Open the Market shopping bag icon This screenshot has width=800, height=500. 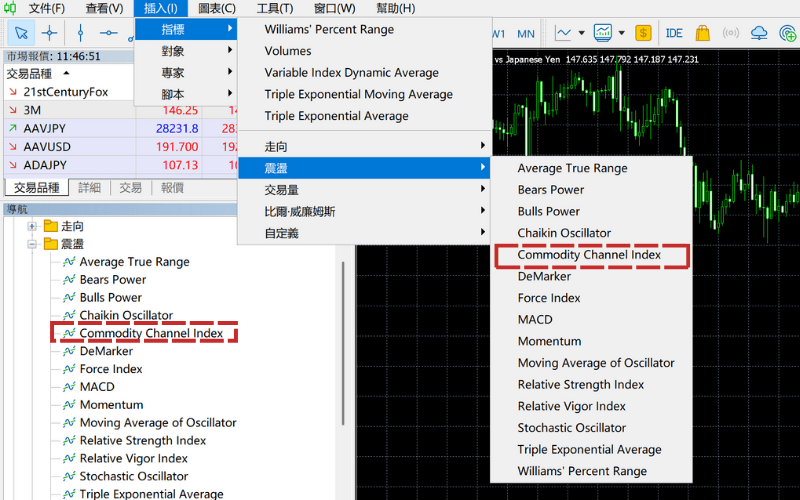click(702, 33)
